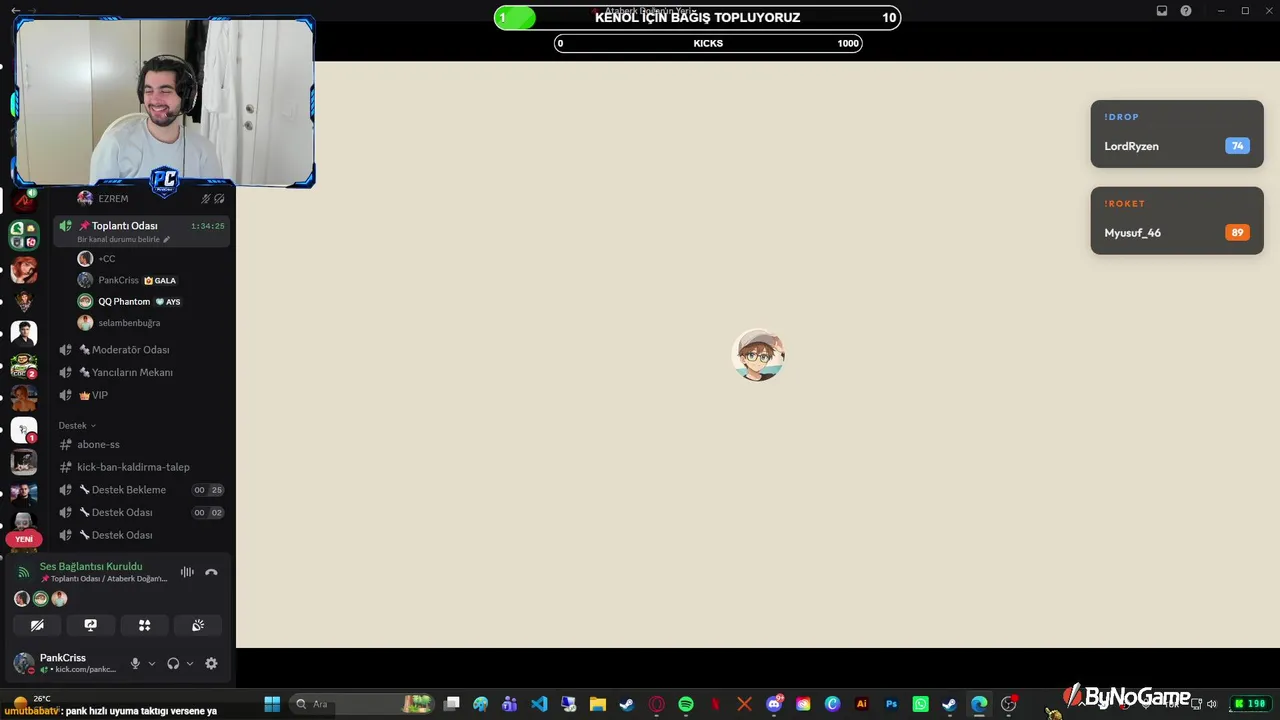Open File Explorer from taskbar
Image resolution: width=1280 pixels, height=720 pixels.
tap(598, 704)
